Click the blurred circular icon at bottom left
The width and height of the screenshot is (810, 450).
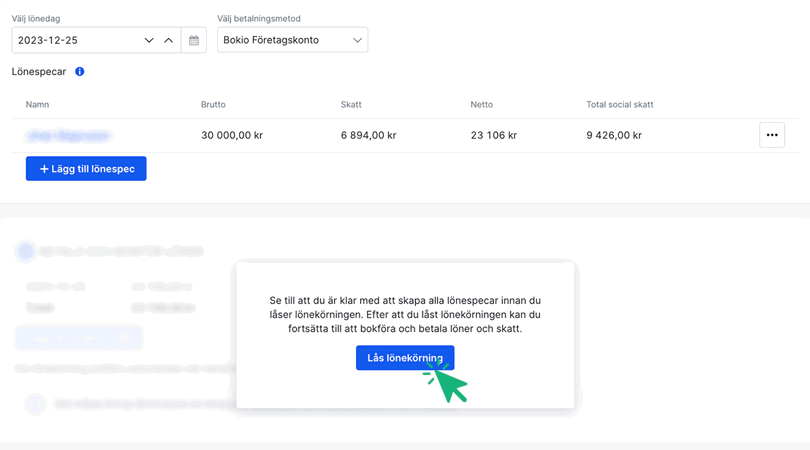pyautogui.click(x=35, y=404)
